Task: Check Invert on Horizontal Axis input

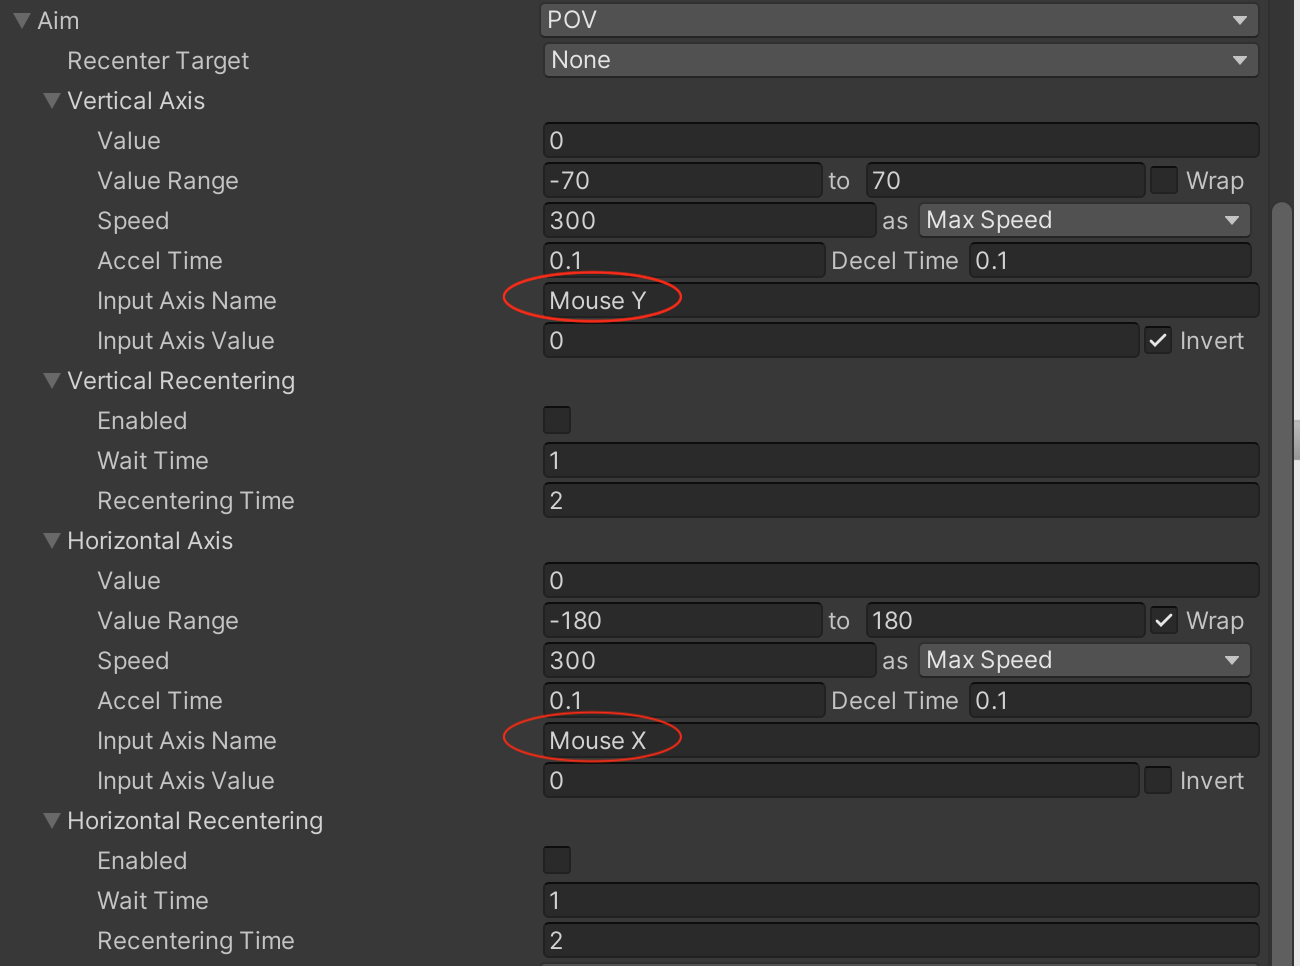Action: tap(1157, 781)
